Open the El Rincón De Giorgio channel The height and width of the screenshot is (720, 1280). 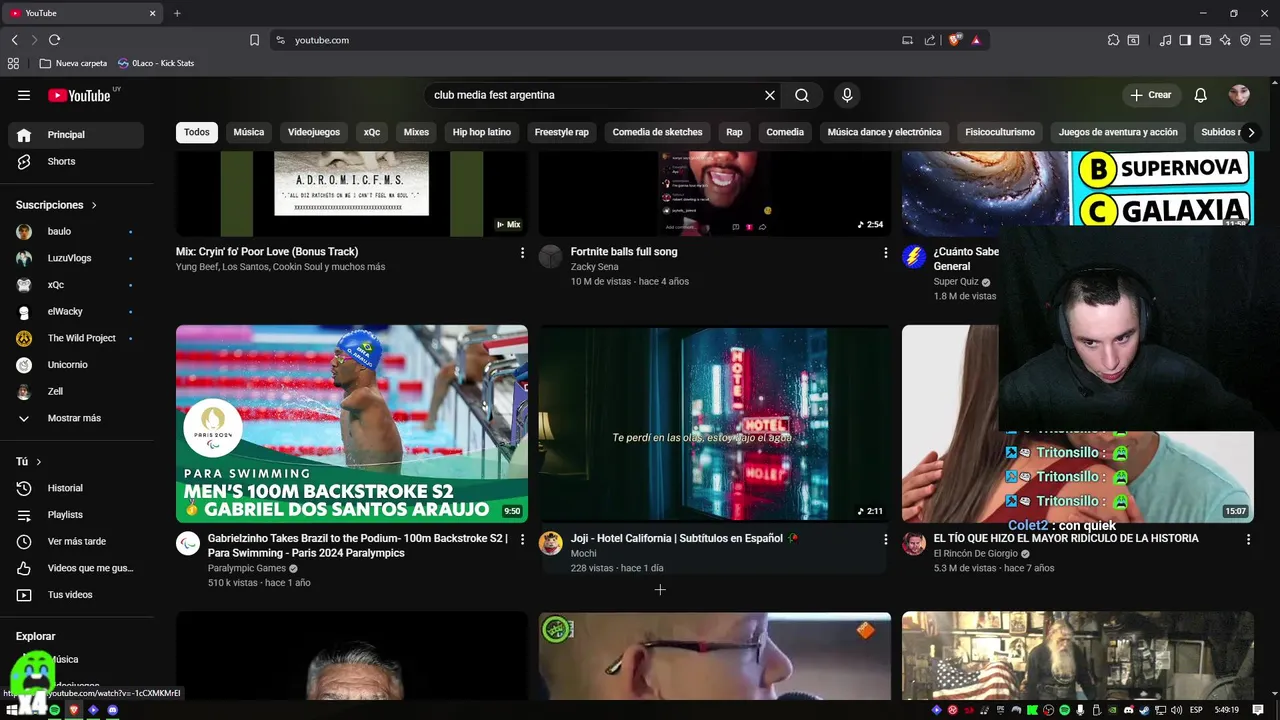[975, 553]
